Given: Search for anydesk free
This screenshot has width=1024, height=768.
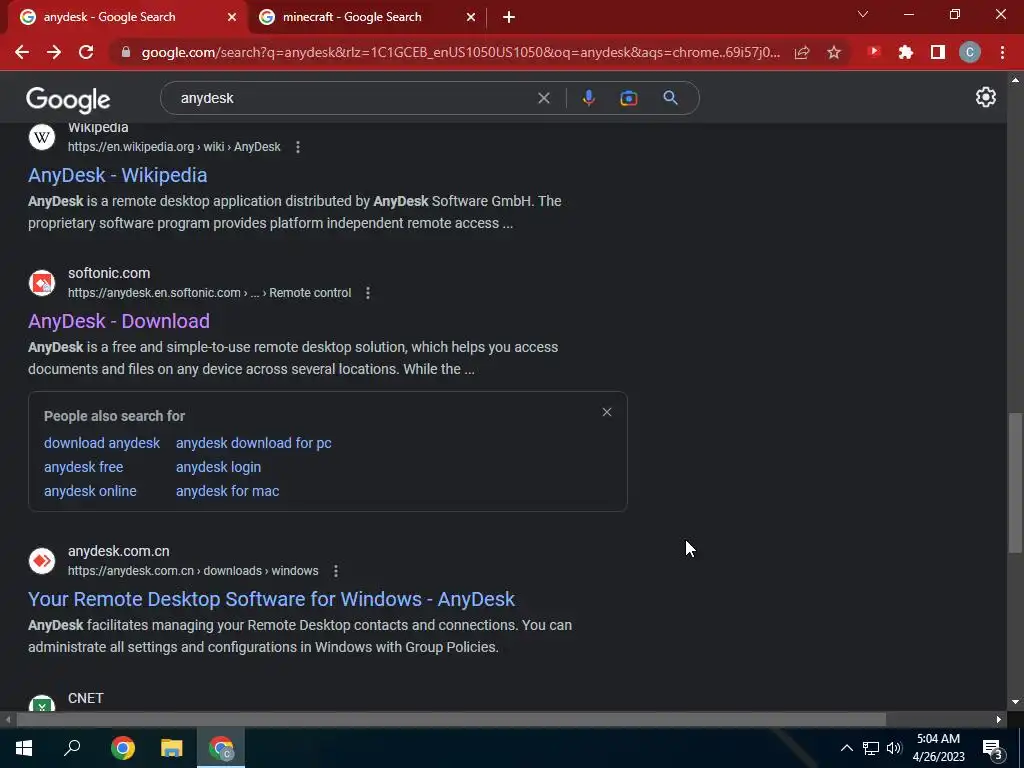Looking at the screenshot, I should click(84, 467).
